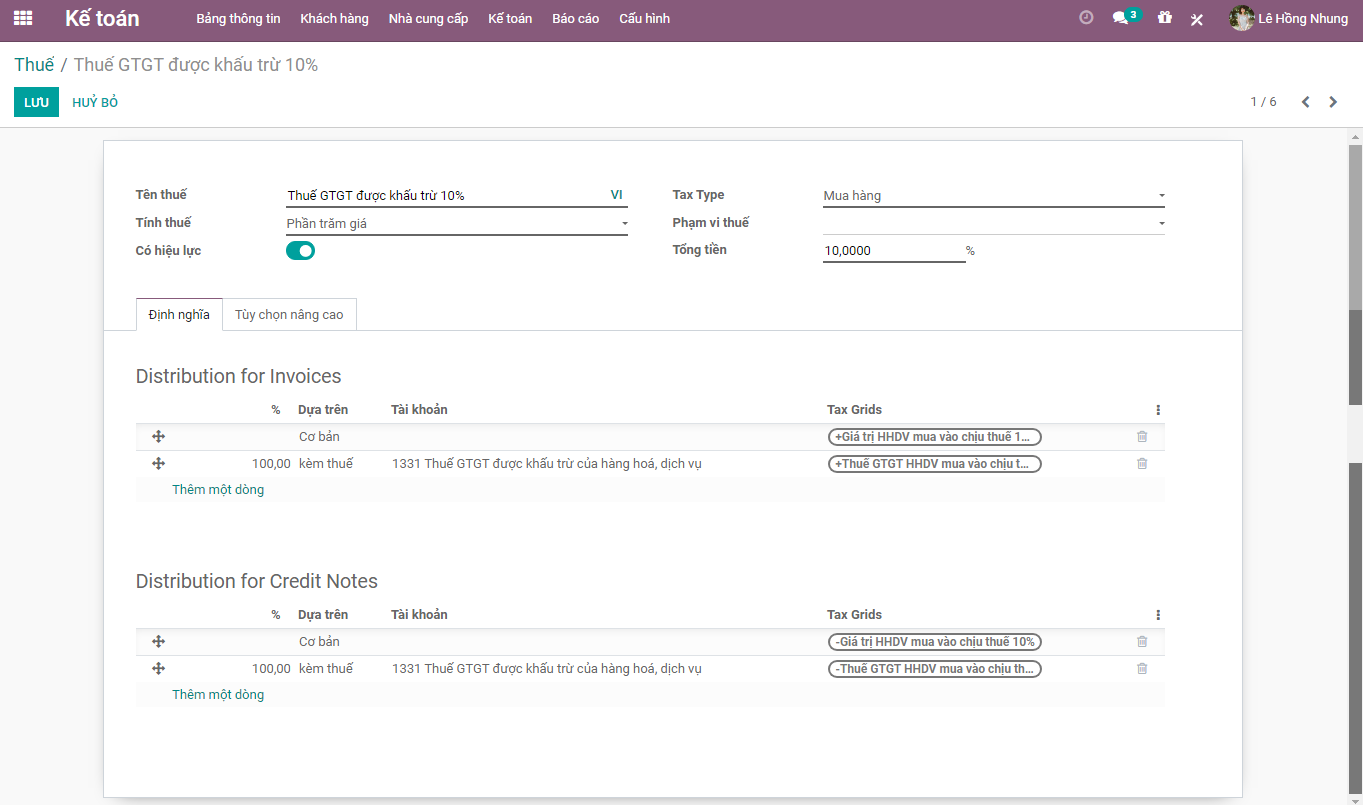The image size is (1363, 805).
Task: Open Invoices table column options menu
Action: click(1158, 410)
